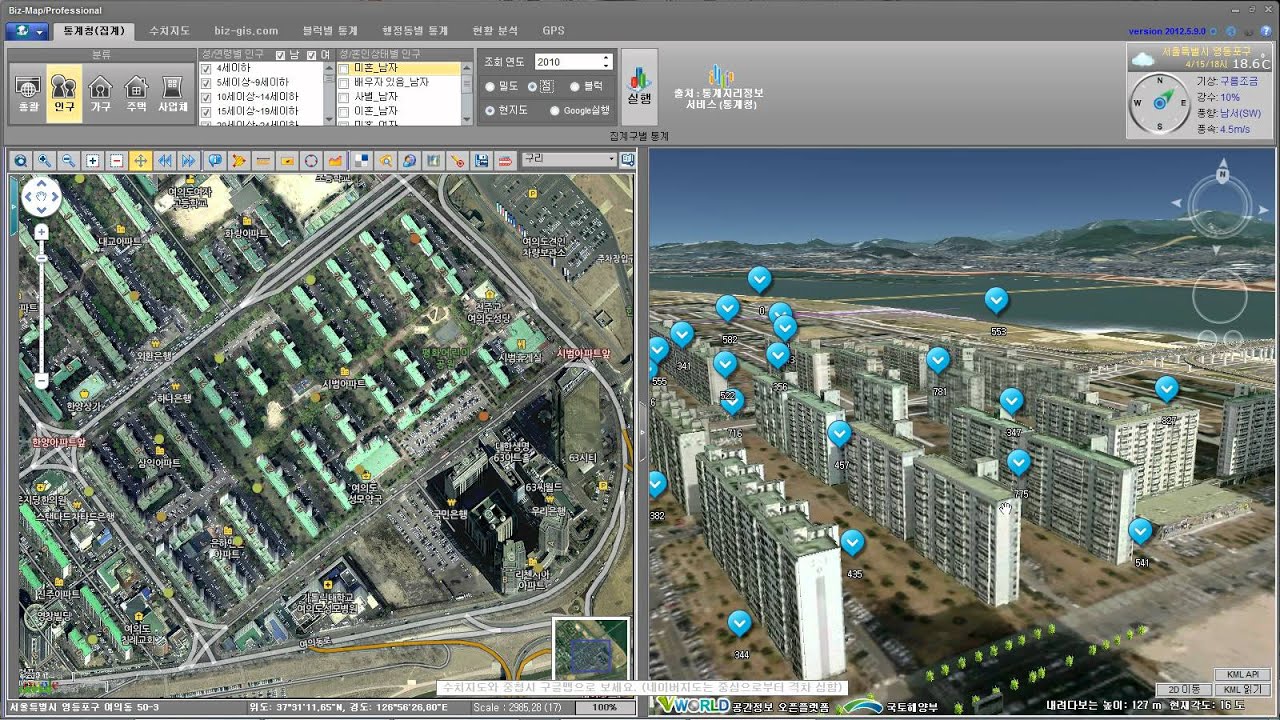The image size is (1280, 720).
Task: Check the 배우자 있음_남자 checkbox
Action: 344,82
